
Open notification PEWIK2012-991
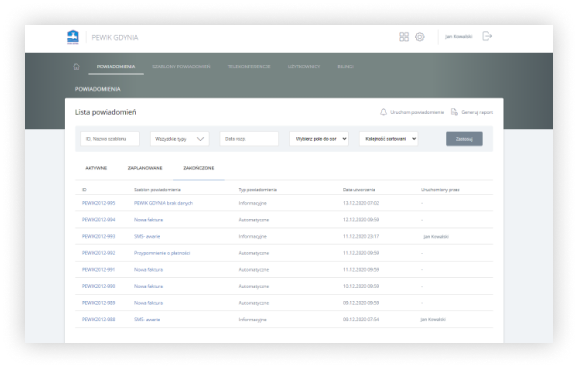point(98,270)
